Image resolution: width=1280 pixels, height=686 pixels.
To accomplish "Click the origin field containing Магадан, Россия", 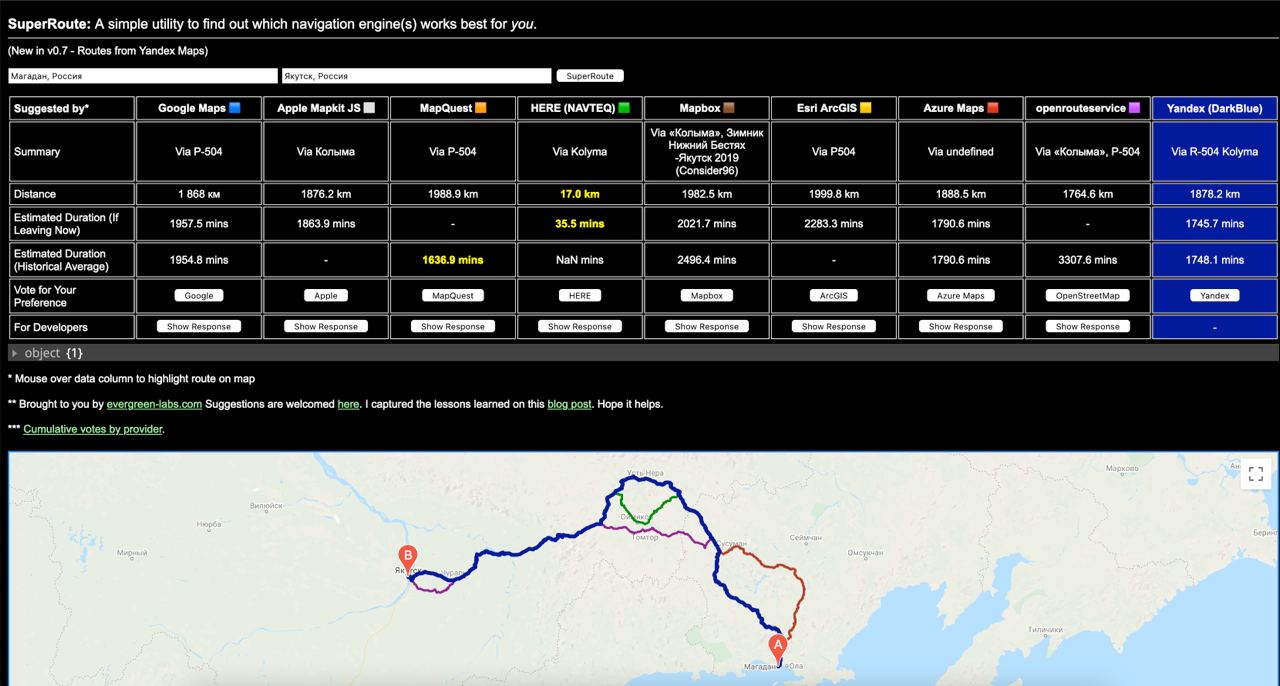I will coord(143,76).
